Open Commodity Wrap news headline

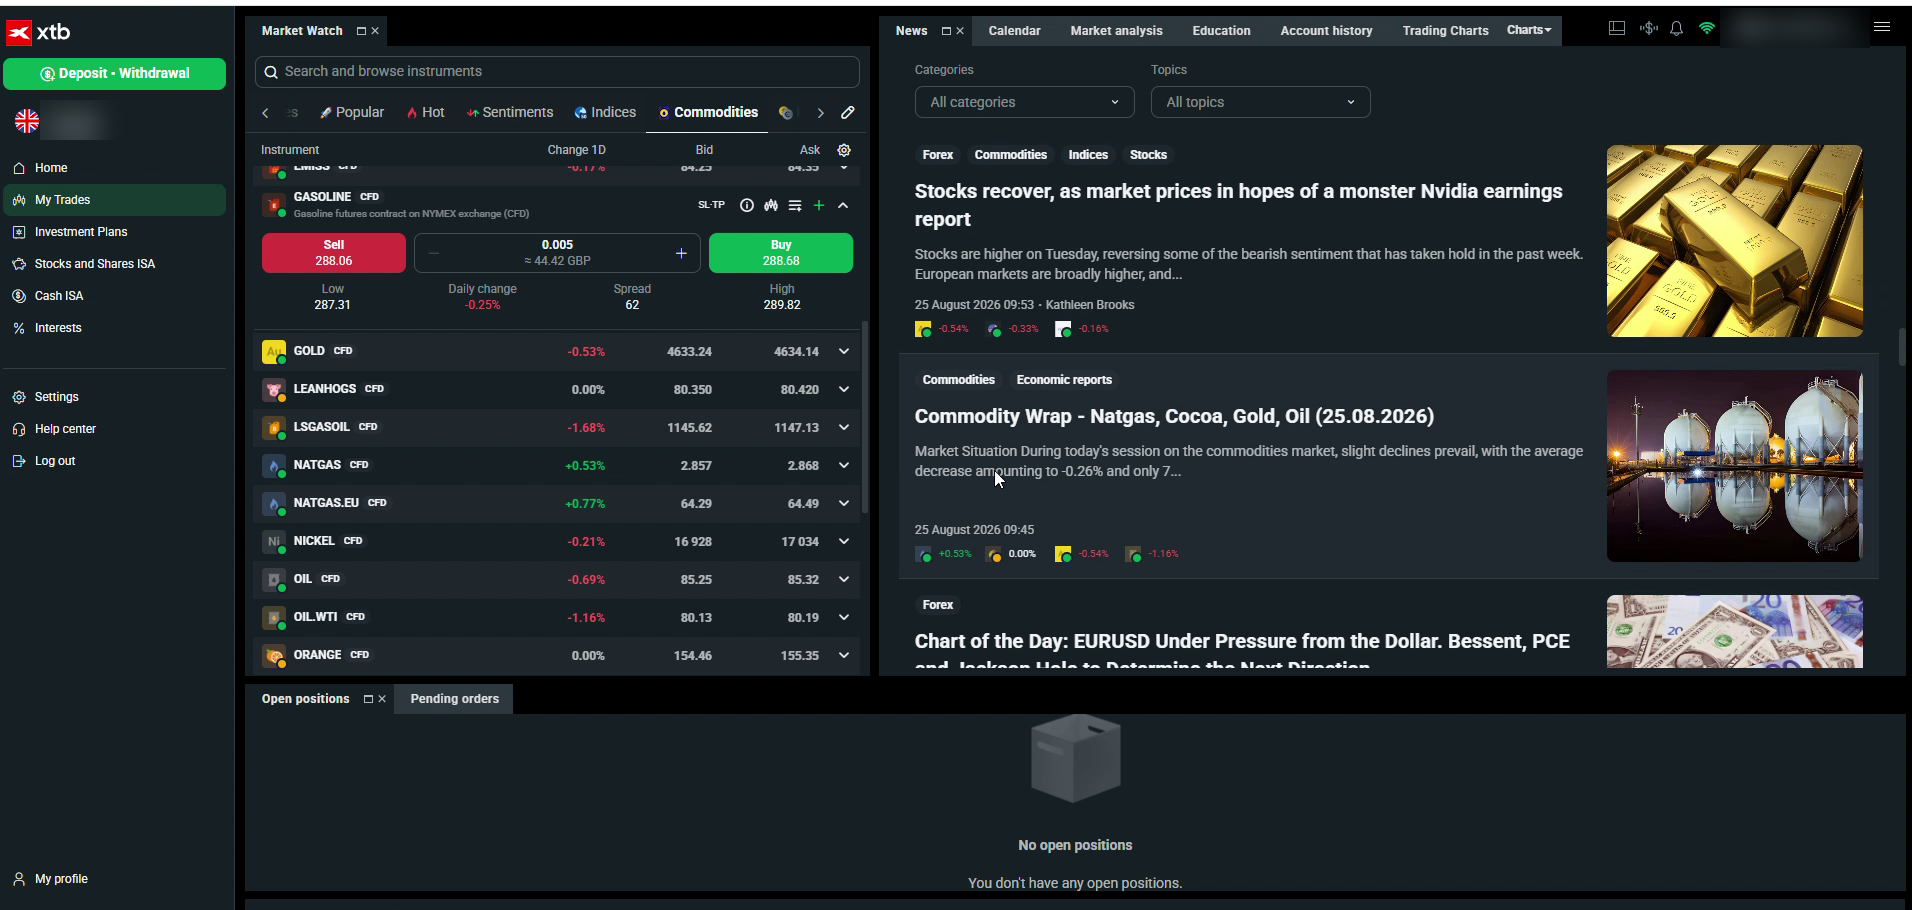pyautogui.click(x=1174, y=417)
